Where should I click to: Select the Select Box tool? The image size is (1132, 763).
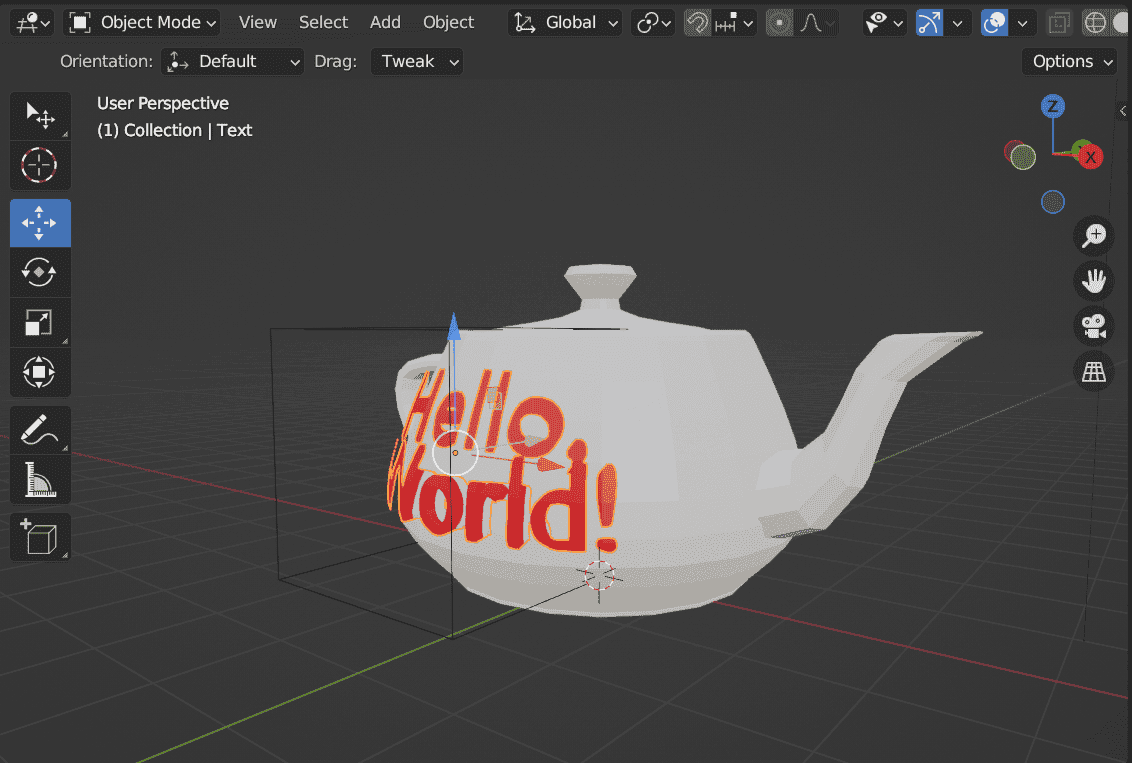[x=40, y=115]
